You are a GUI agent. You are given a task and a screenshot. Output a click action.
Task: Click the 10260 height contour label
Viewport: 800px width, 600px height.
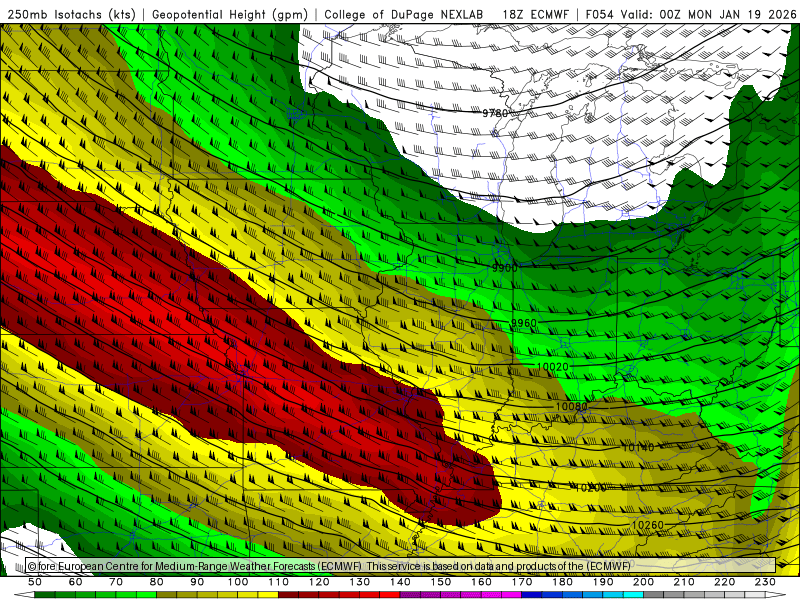[x=647, y=525]
